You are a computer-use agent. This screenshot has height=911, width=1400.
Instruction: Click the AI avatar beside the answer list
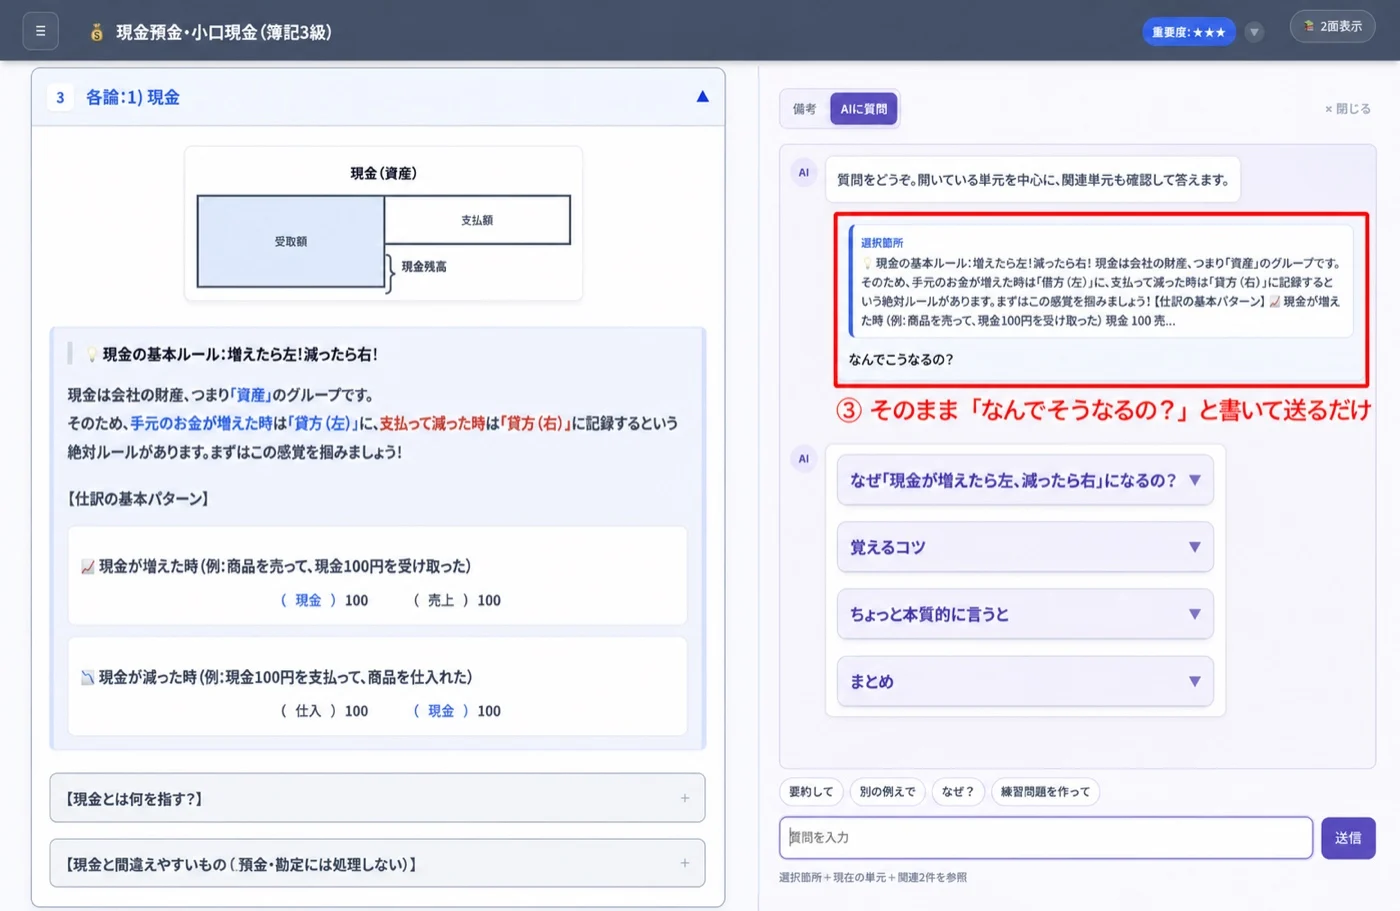803,459
